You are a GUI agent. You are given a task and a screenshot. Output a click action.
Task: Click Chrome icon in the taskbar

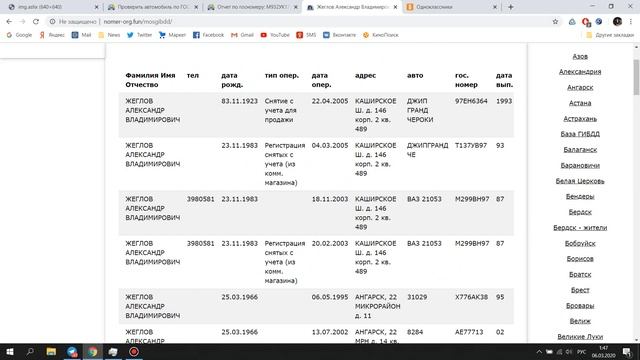(93, 352)
